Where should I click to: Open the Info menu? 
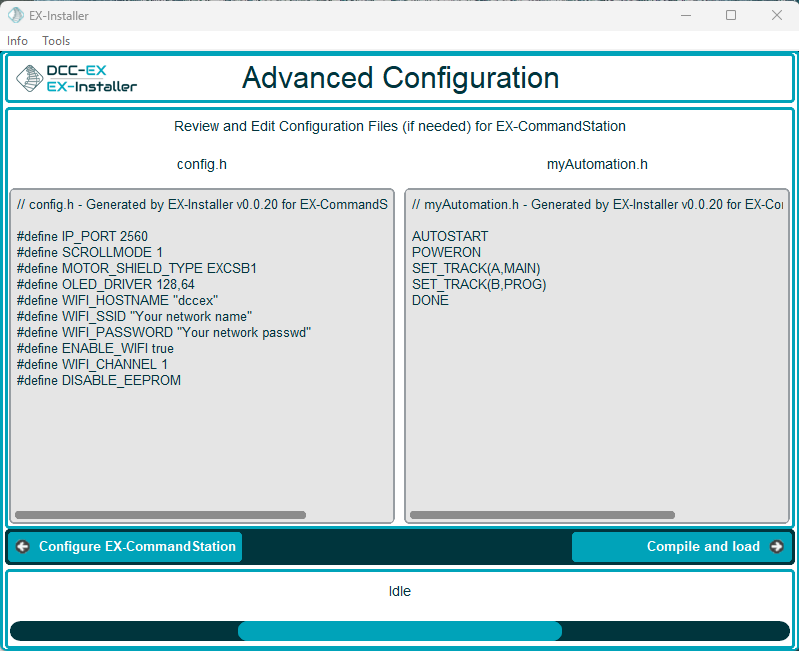[x=17, y=41]
